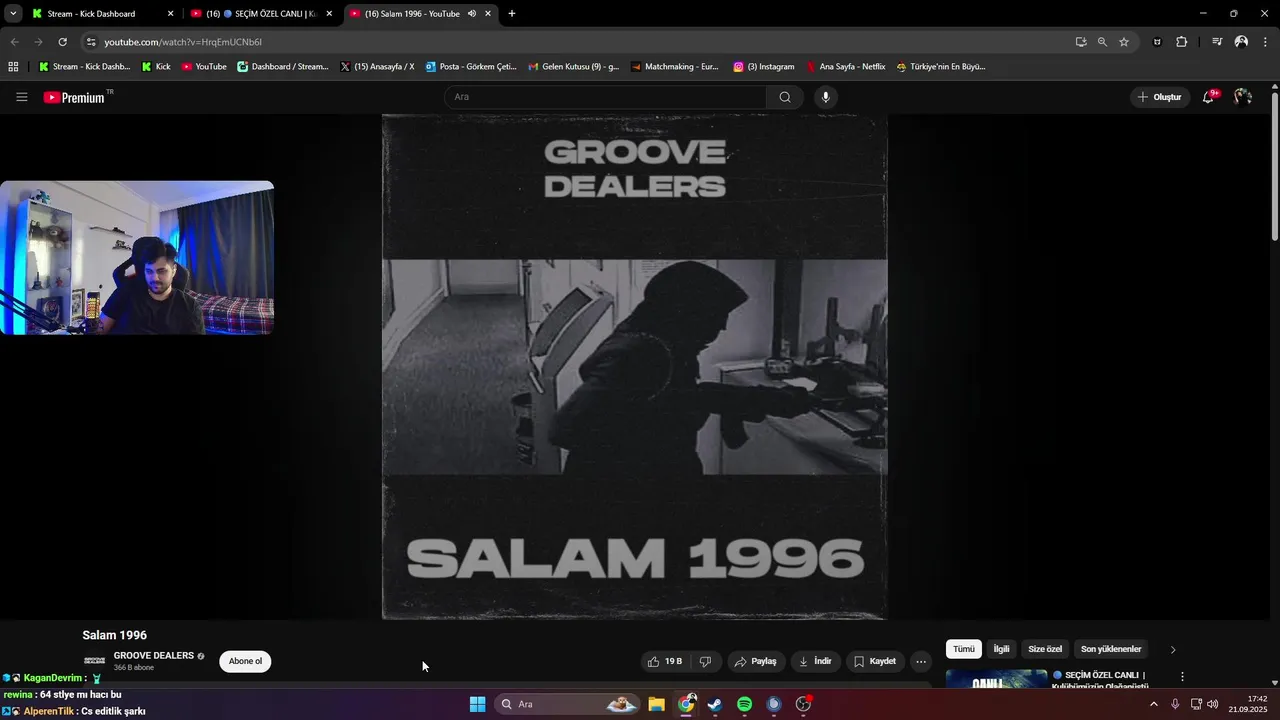The width and height of the screenshot is (1280, 720).
Task: Open Chrome zoom magnifier in address bar
Action: coord(1102,42)
